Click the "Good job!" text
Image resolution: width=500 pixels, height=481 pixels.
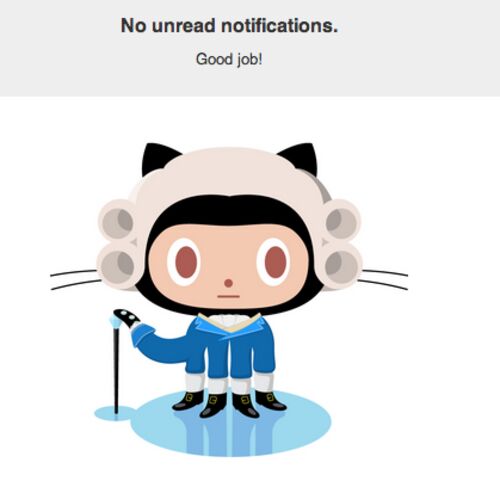click(229, 60)
